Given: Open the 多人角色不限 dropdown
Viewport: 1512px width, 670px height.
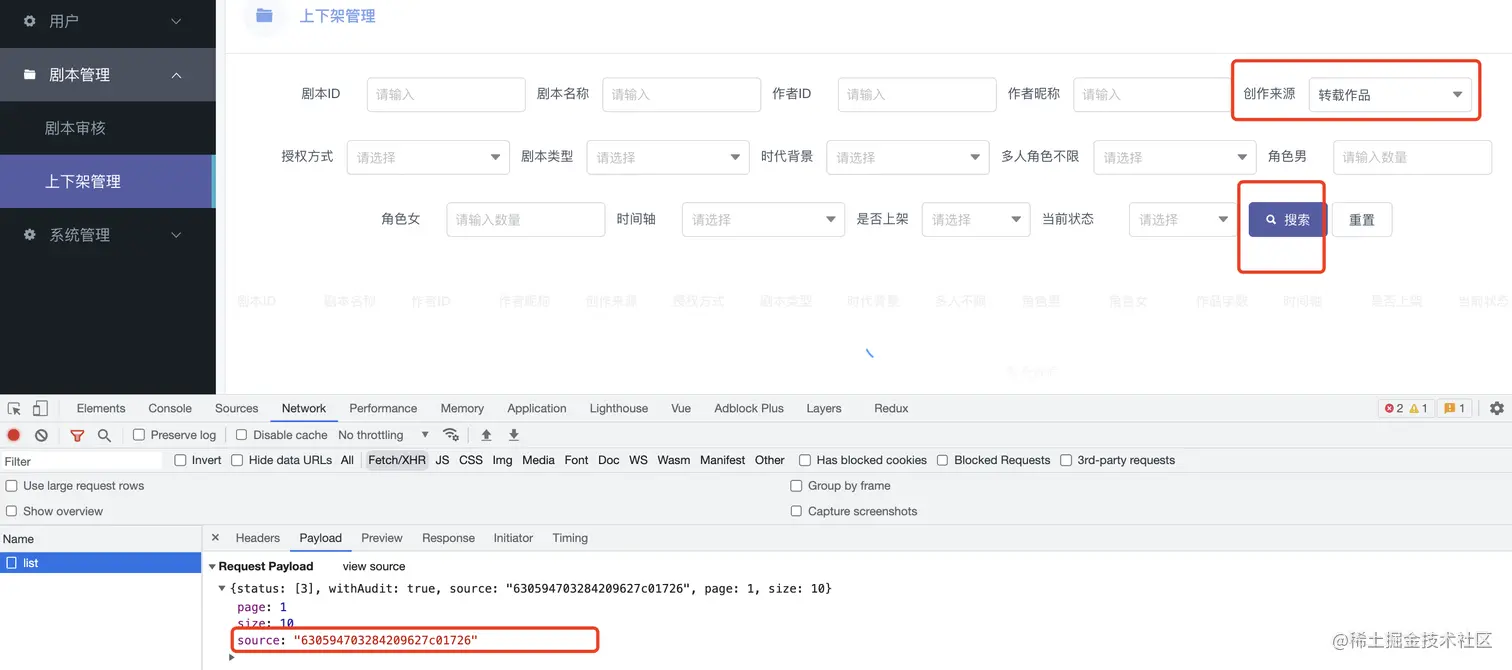Looking at the screenshot, I should click(x=1175, y=157).
